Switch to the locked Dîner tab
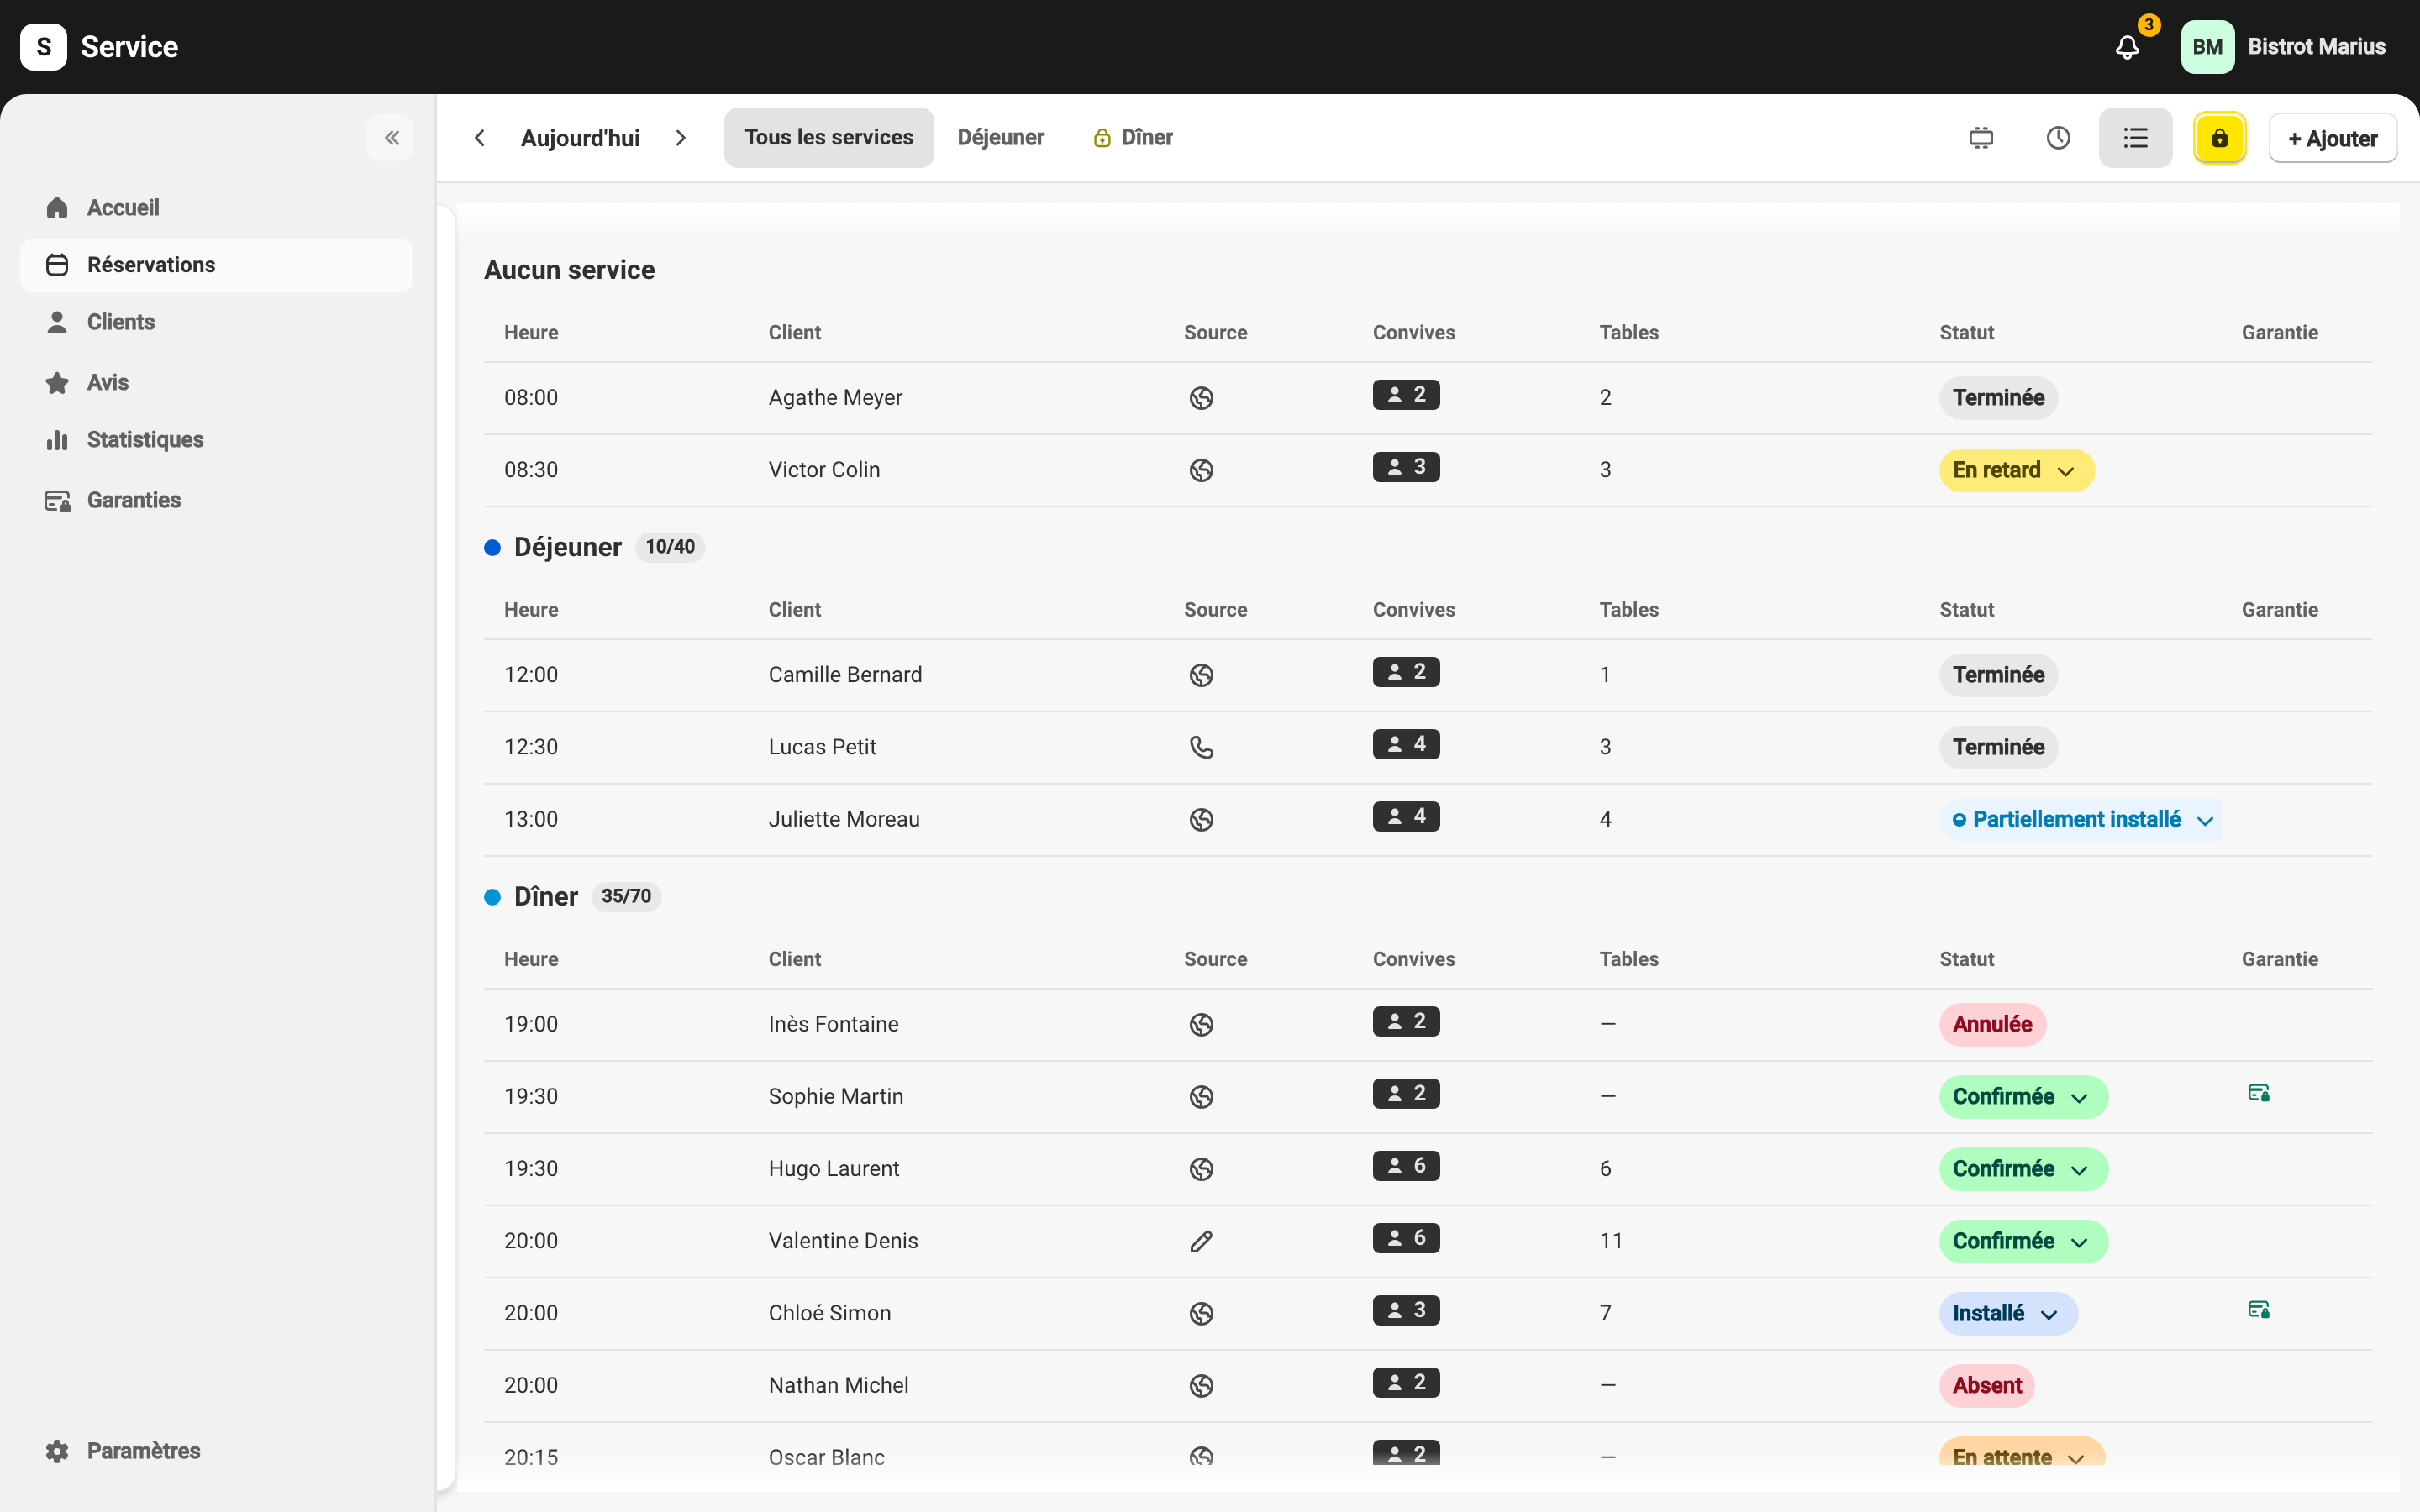The height and width of the screenshot is (1512, 2420). [x=1133, y=138]
